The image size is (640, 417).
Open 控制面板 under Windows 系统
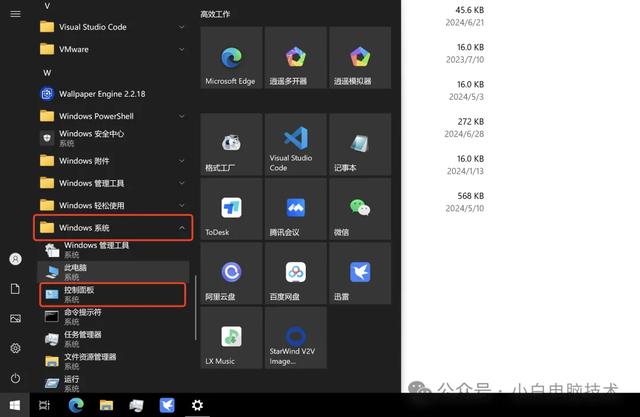pyautogui.click(x=113, y=295)
